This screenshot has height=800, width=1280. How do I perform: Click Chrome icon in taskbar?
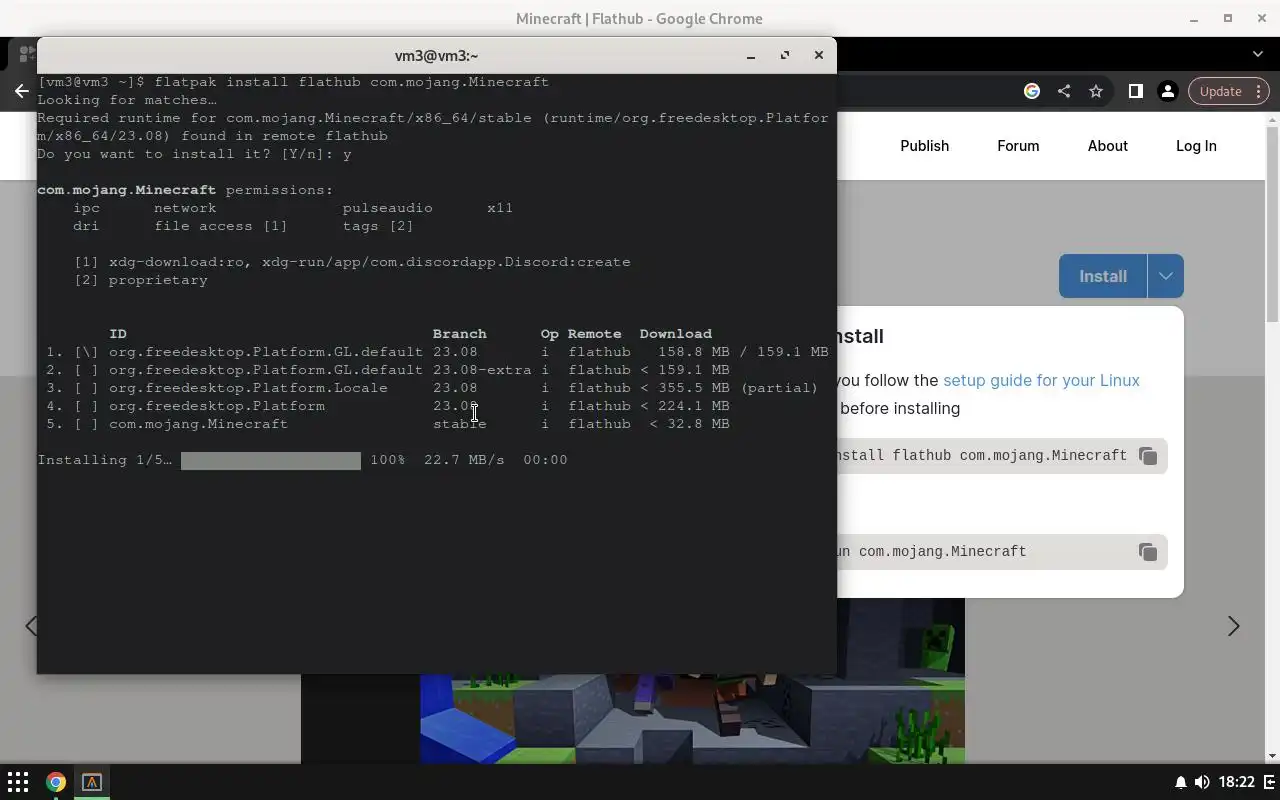[x=56, y=782]
